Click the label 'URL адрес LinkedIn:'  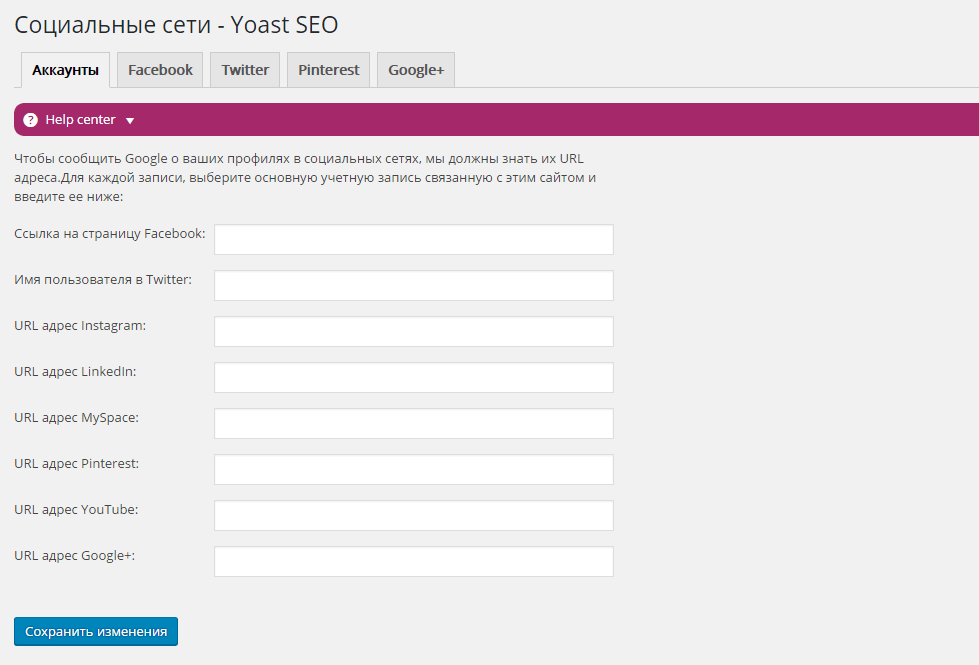[75, 372]
